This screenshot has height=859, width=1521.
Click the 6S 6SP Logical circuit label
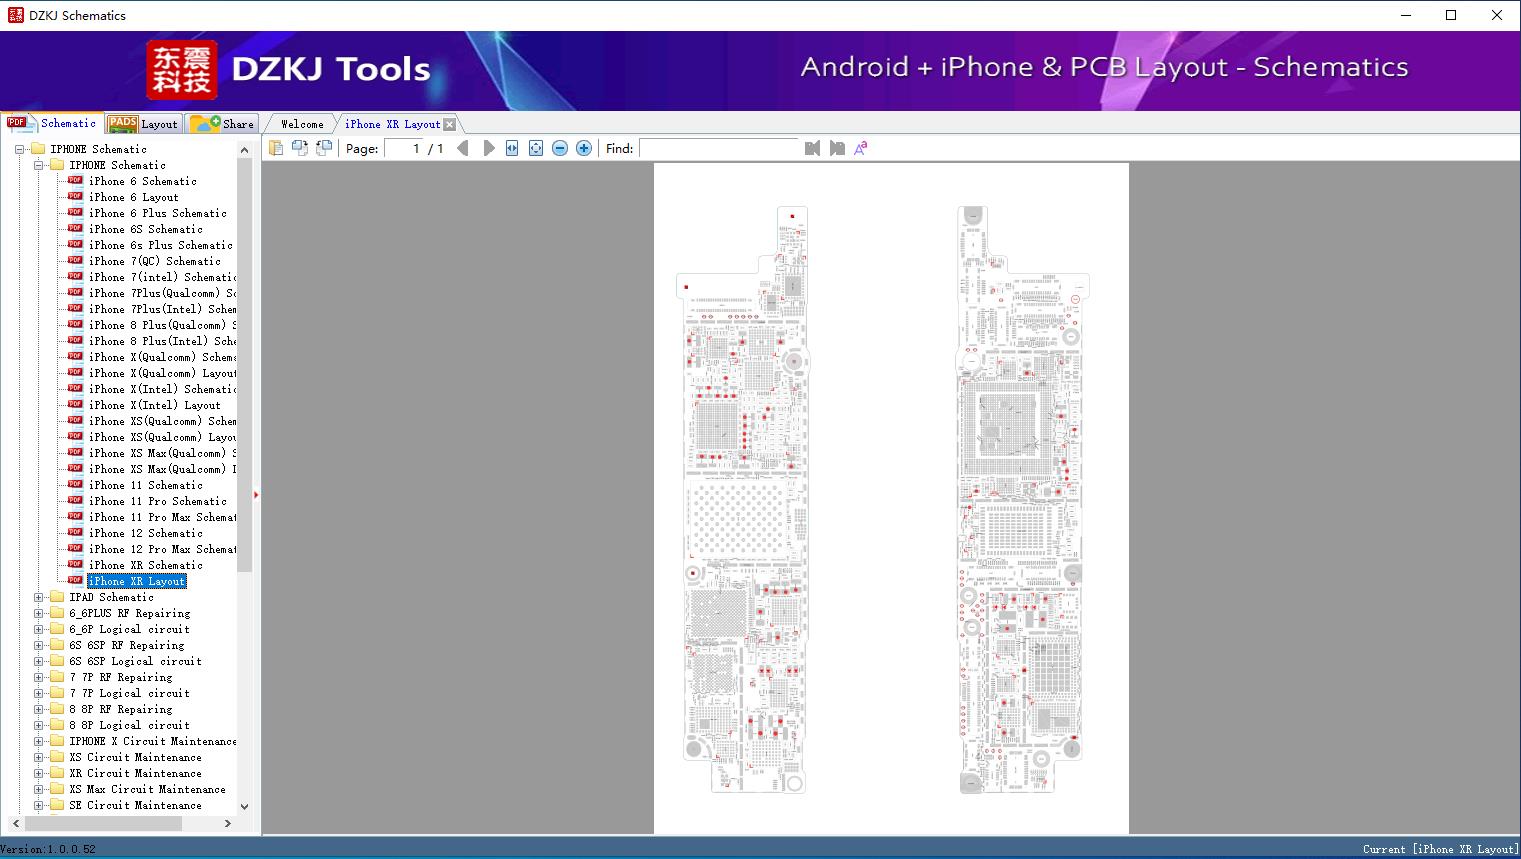point(135,661)
